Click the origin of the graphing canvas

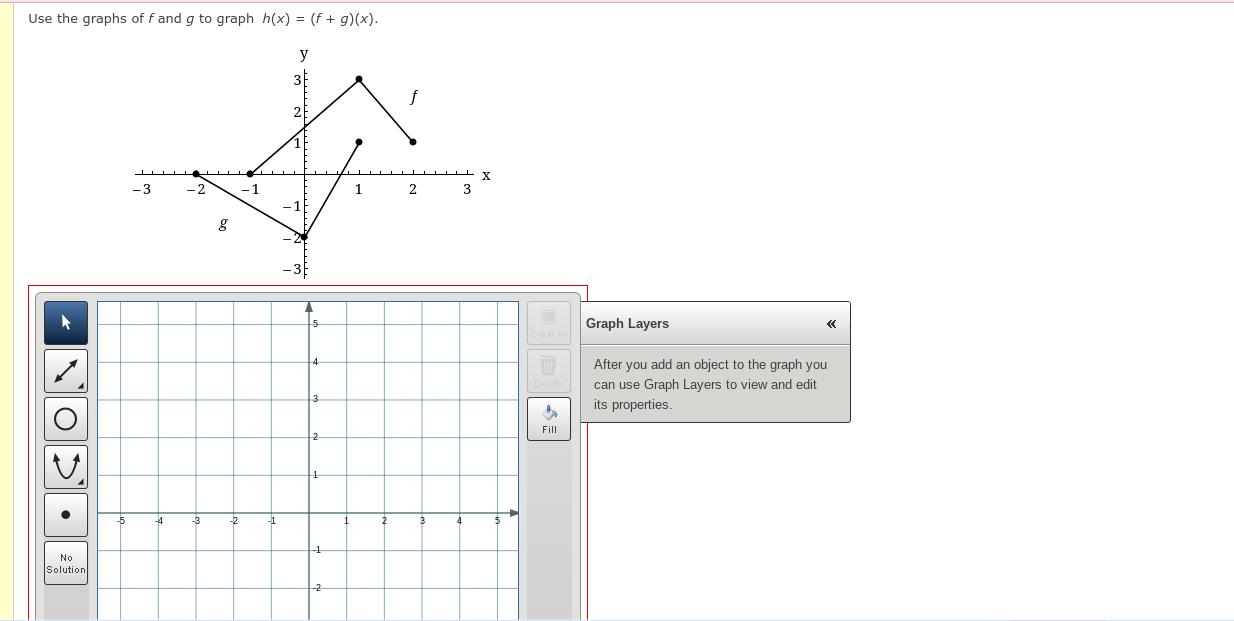click(310, 512)
